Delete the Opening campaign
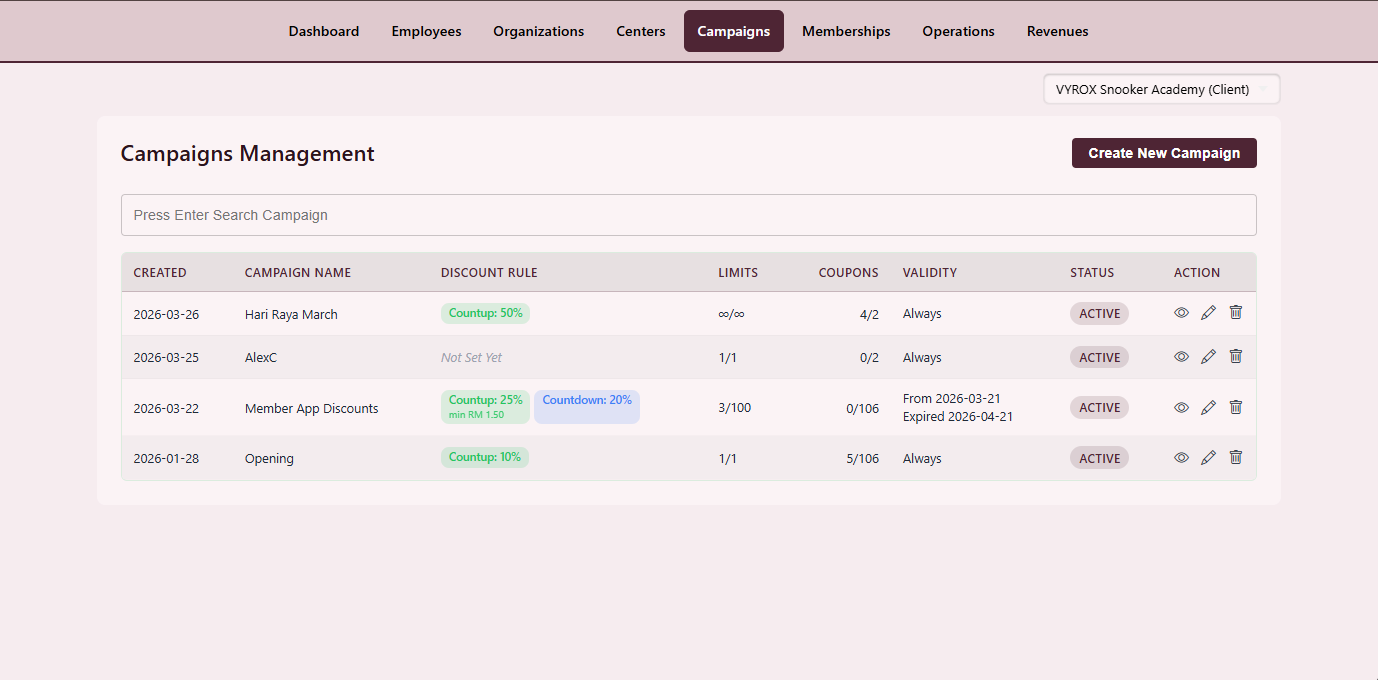 1236,458
